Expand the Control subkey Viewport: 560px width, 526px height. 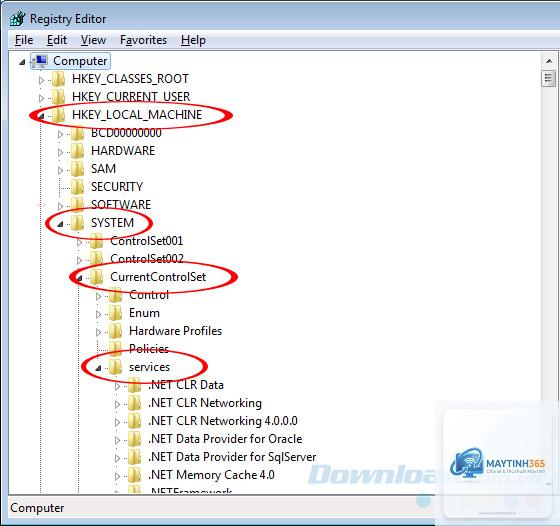[x=99, y=296]
